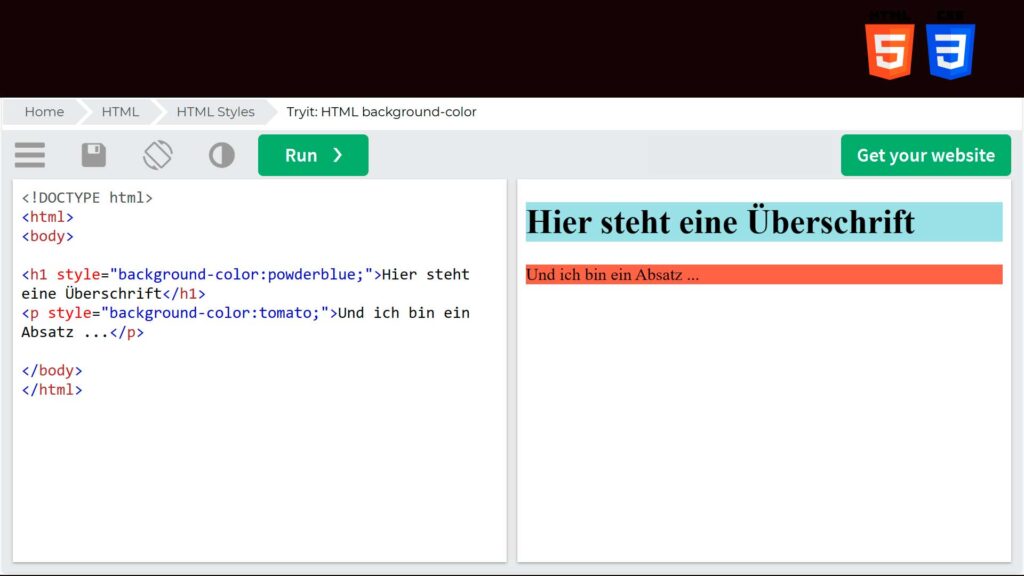
Task: Click the </body> closing tag line
Action: click(x=52, y=370)
